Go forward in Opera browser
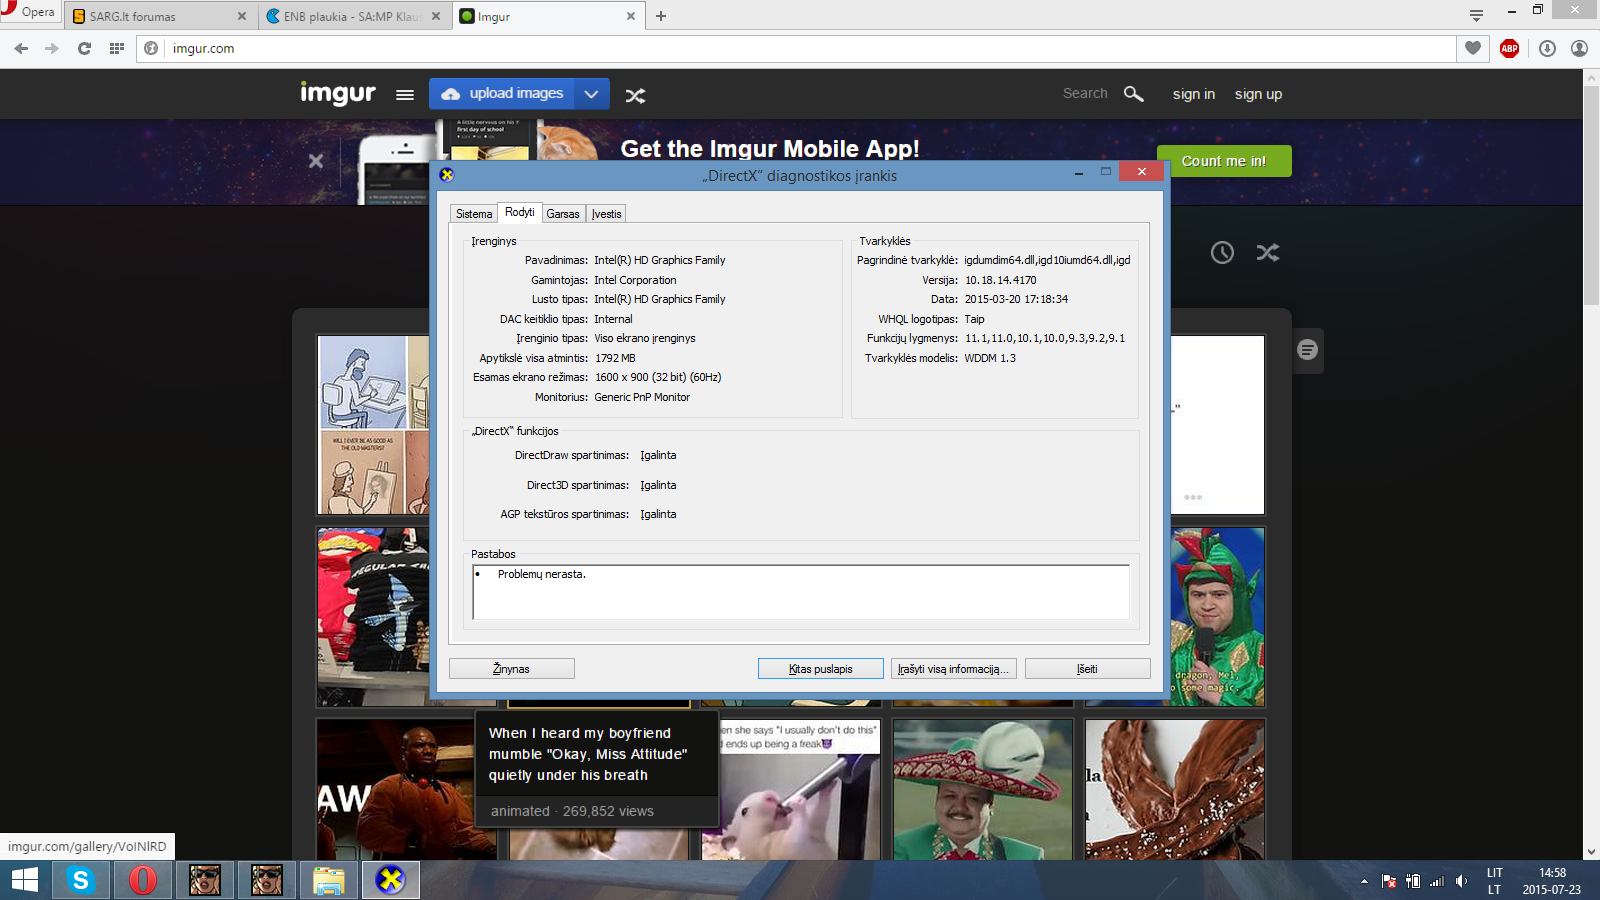The height and width of the screenshot is (900, 1600). [x=52, y=48]
